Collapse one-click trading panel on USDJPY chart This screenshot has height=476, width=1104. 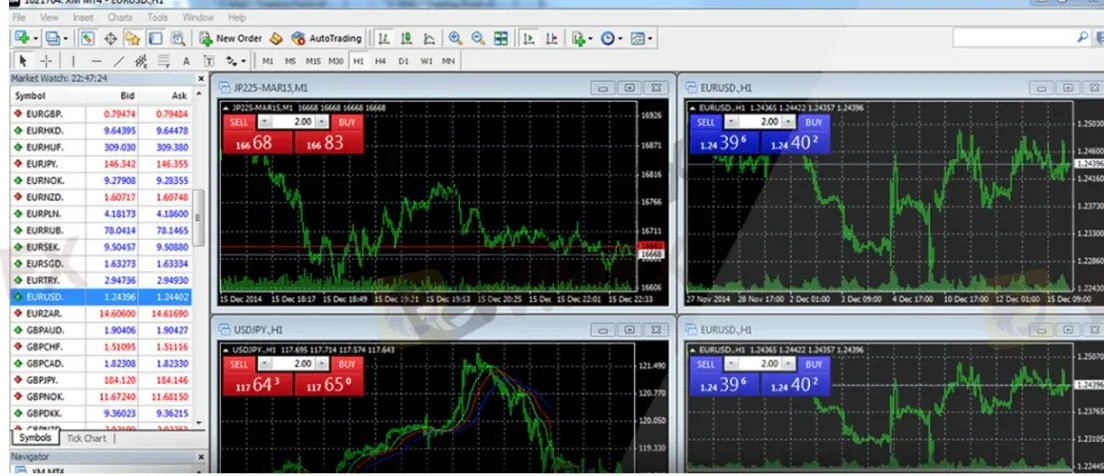pyautogui.click(x=226, y=350)
